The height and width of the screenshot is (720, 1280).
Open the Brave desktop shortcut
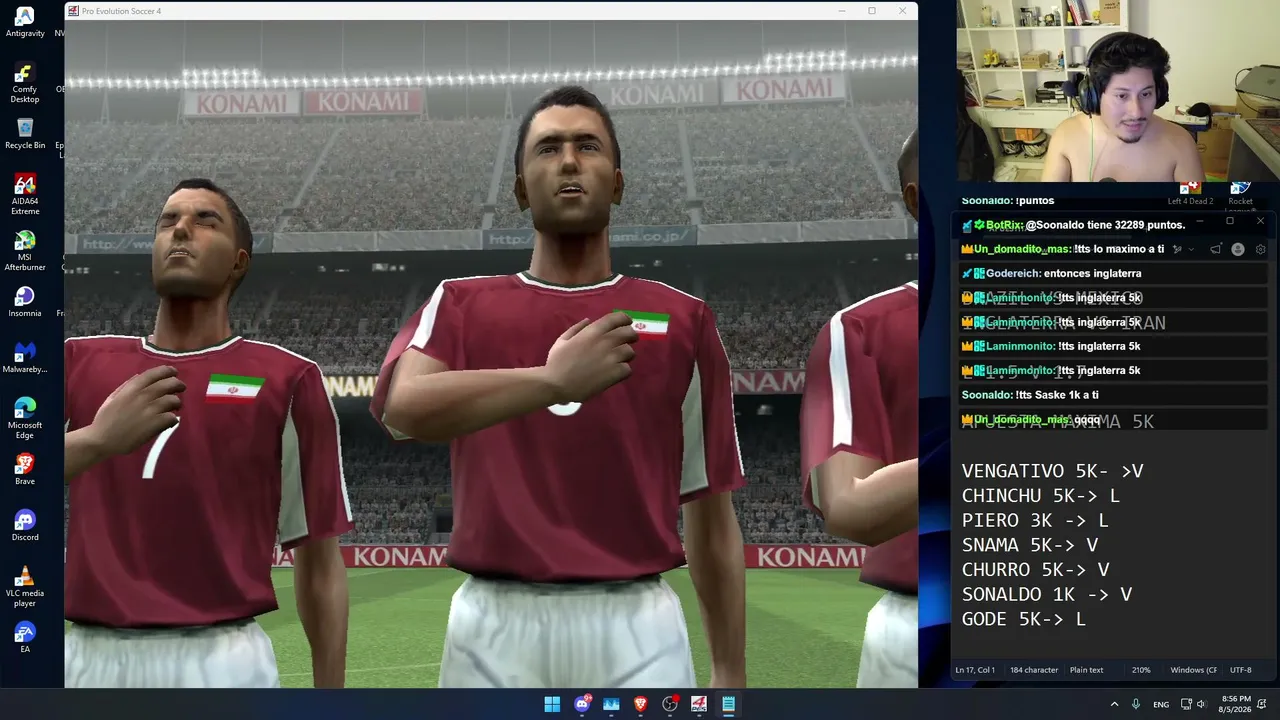click(25, 470)
